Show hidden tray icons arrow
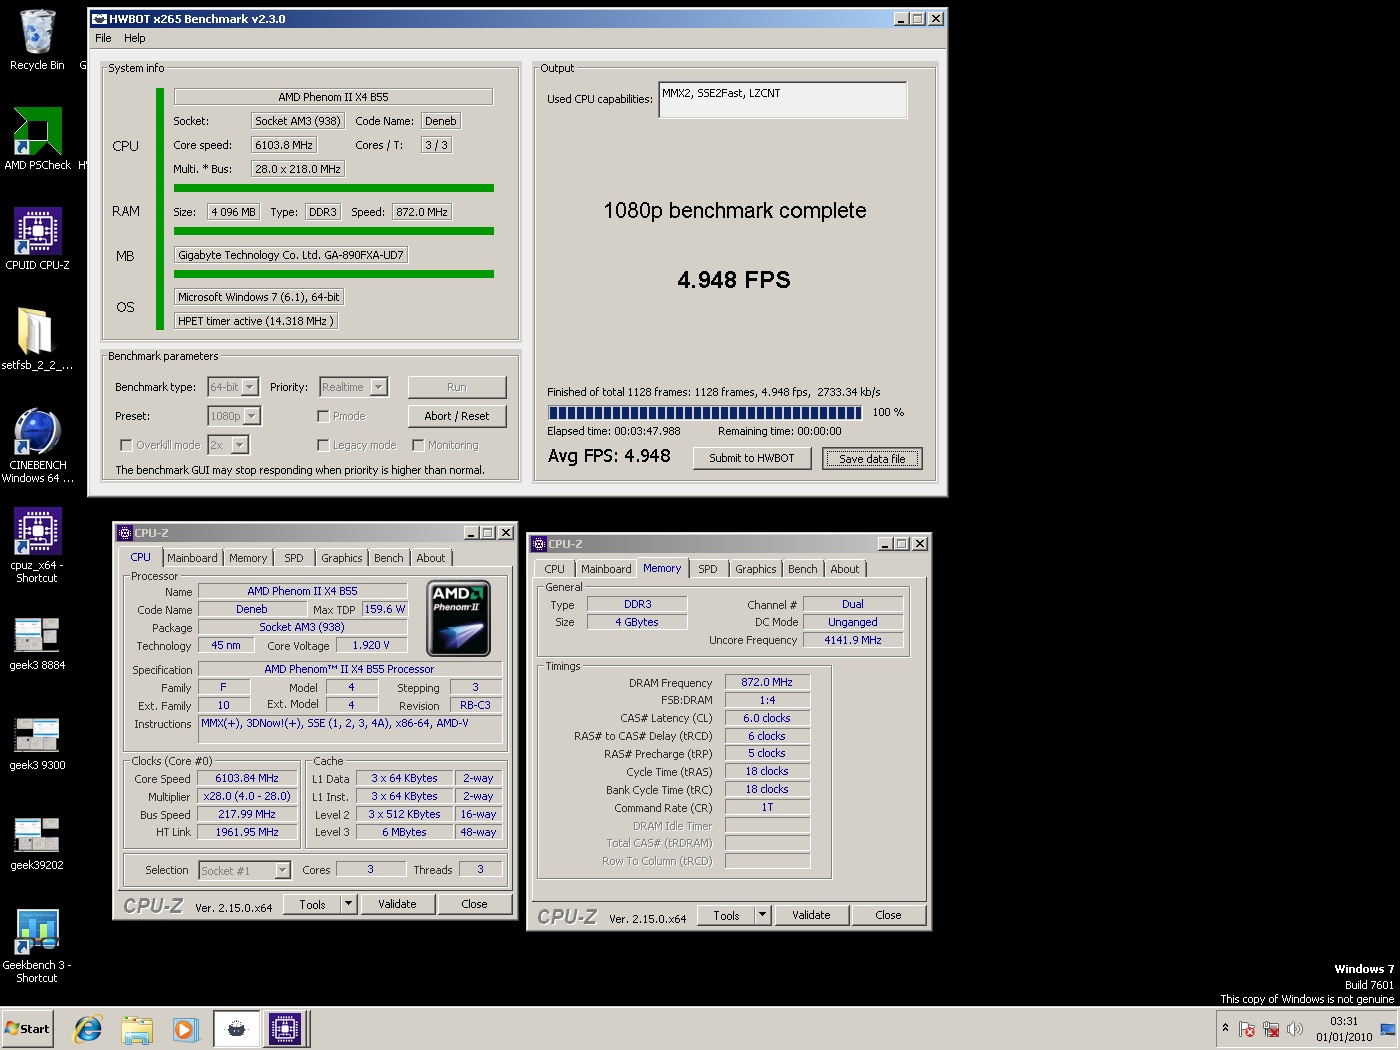 point(1225,1028)
